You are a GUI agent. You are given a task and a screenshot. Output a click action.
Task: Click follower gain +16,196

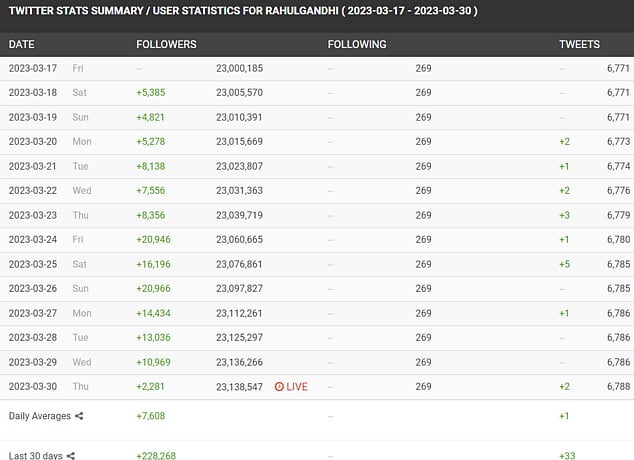(153, 264)
